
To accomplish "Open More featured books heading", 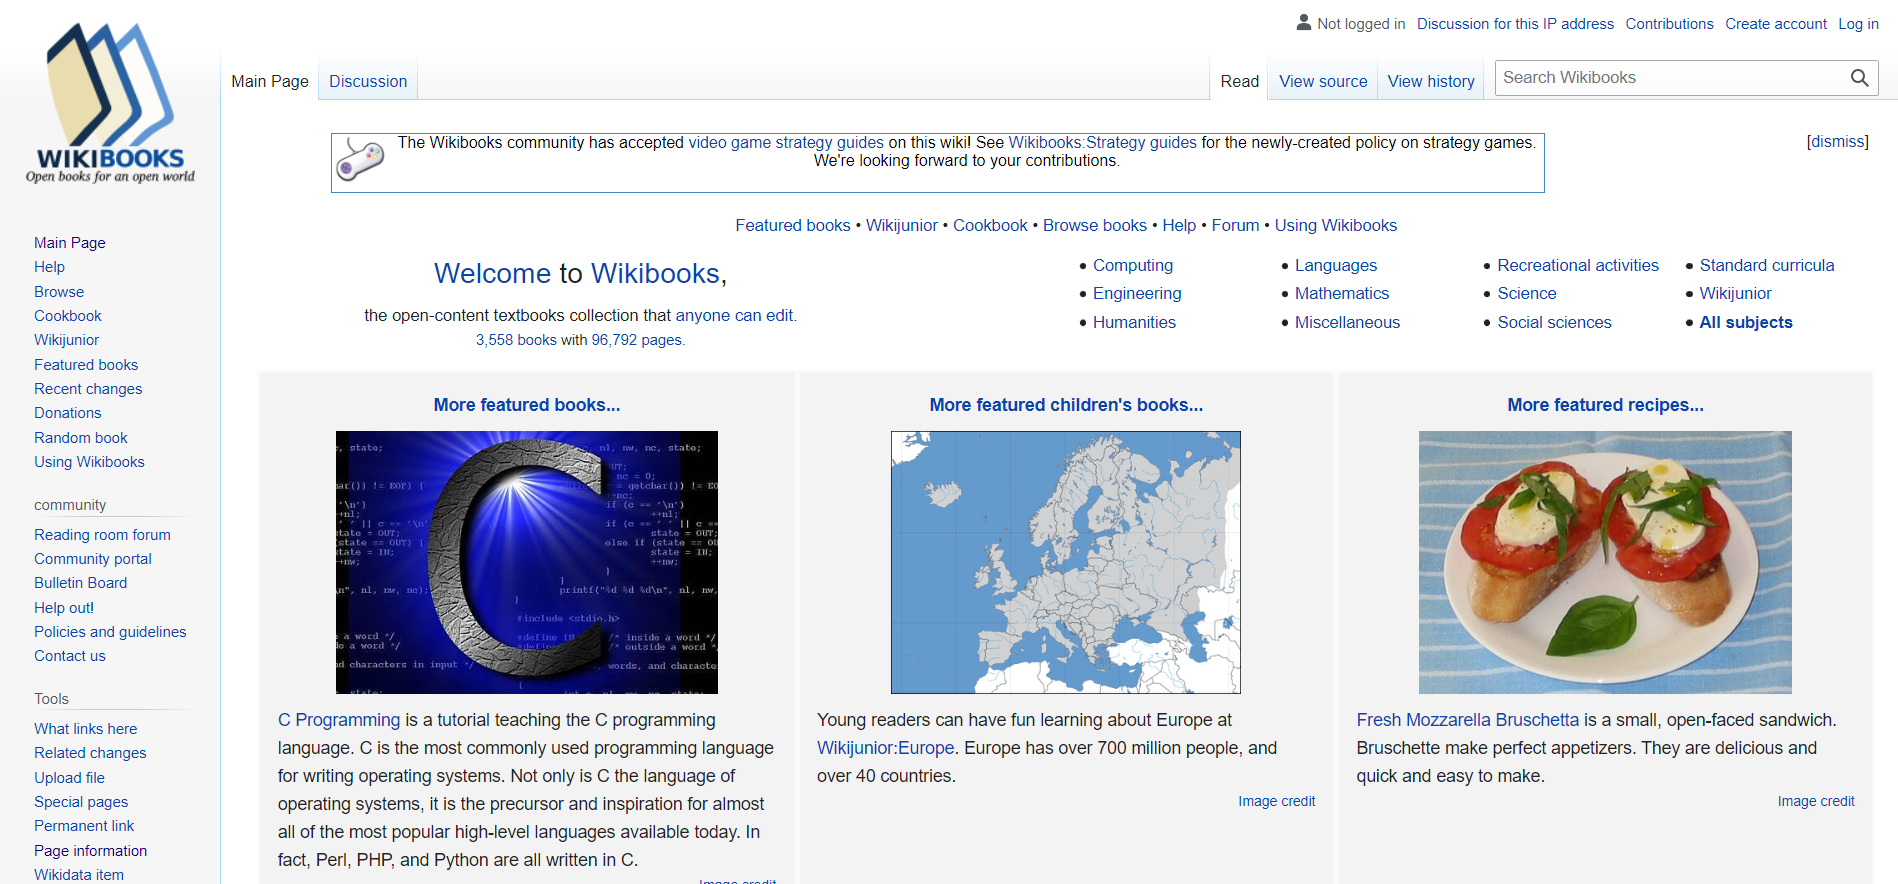I will [x=527, y=405].
